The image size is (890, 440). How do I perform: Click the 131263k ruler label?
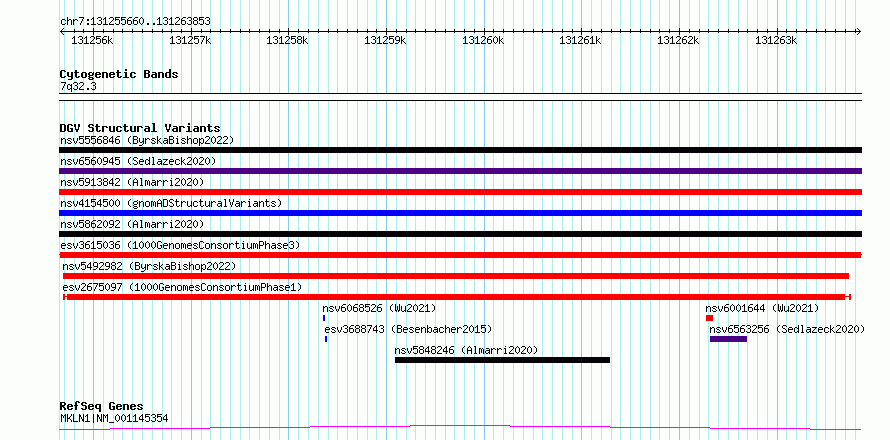pyautogui.click(x=776, y=40)
